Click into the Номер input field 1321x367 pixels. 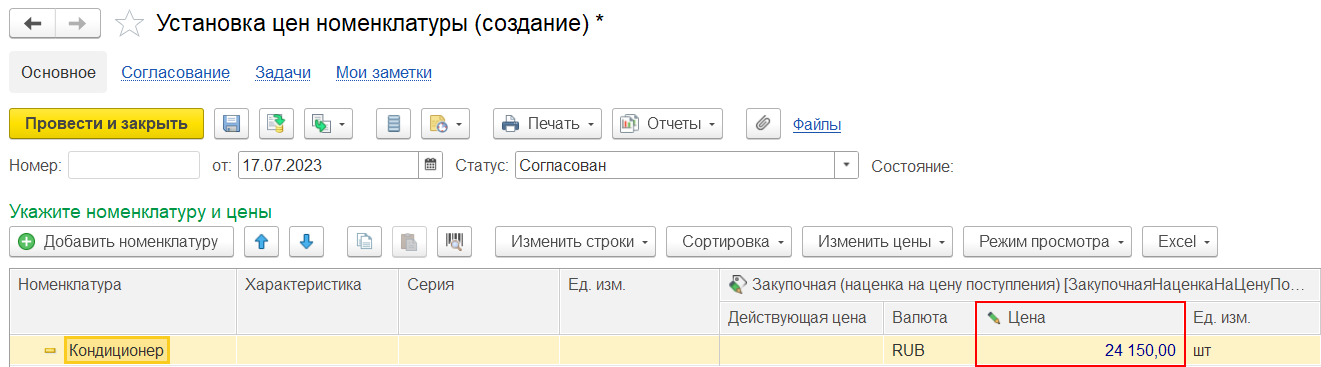(x=134, y=165)
